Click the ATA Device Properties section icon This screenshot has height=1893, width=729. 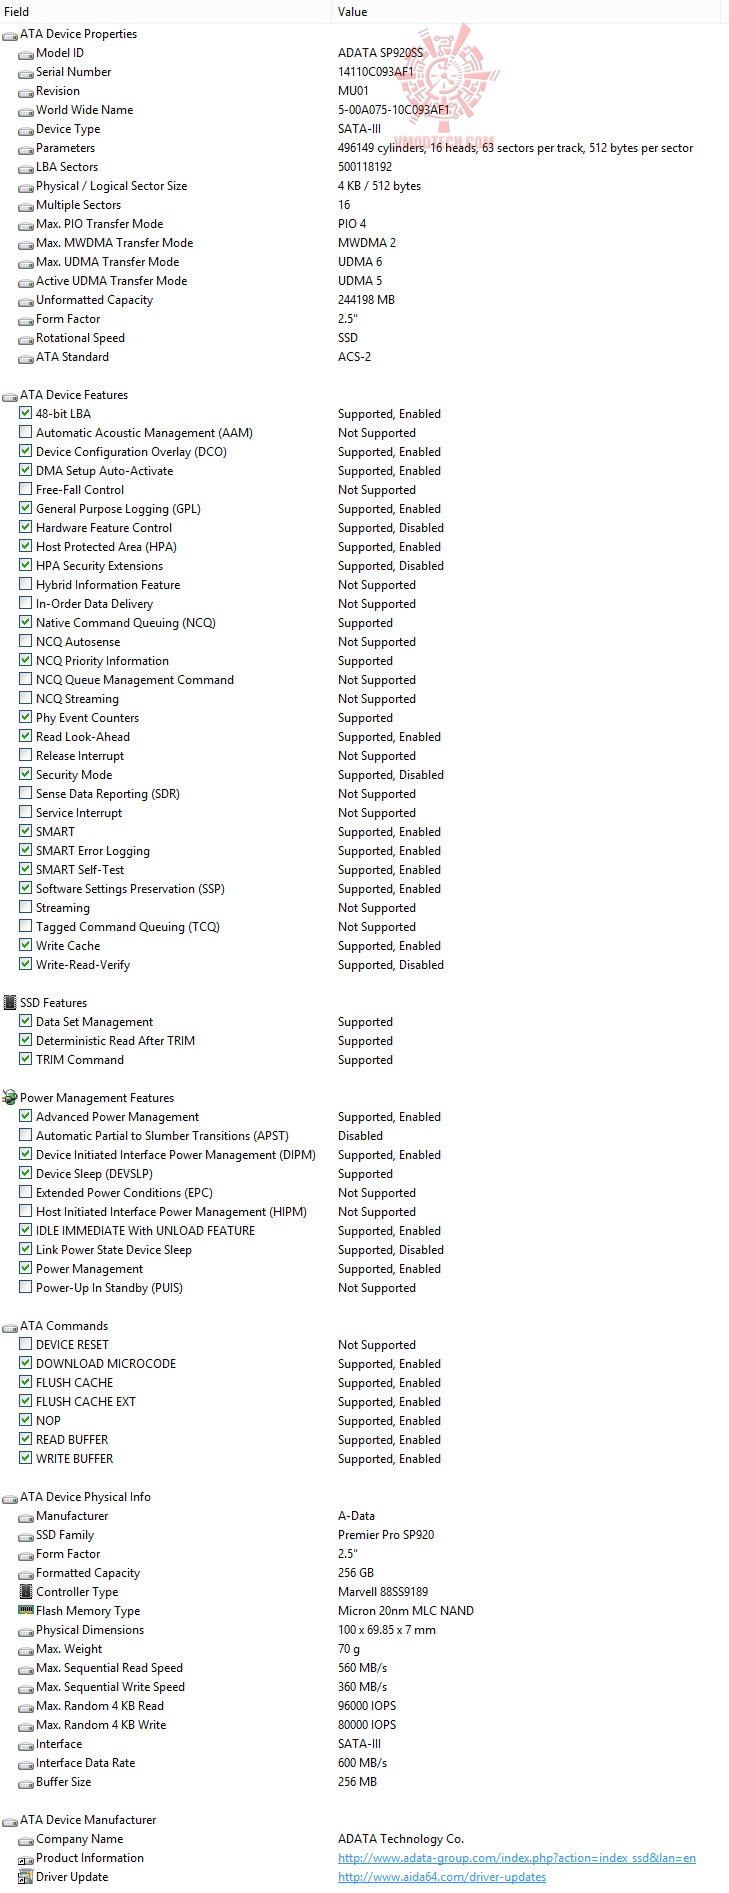[x=10, y=34]
